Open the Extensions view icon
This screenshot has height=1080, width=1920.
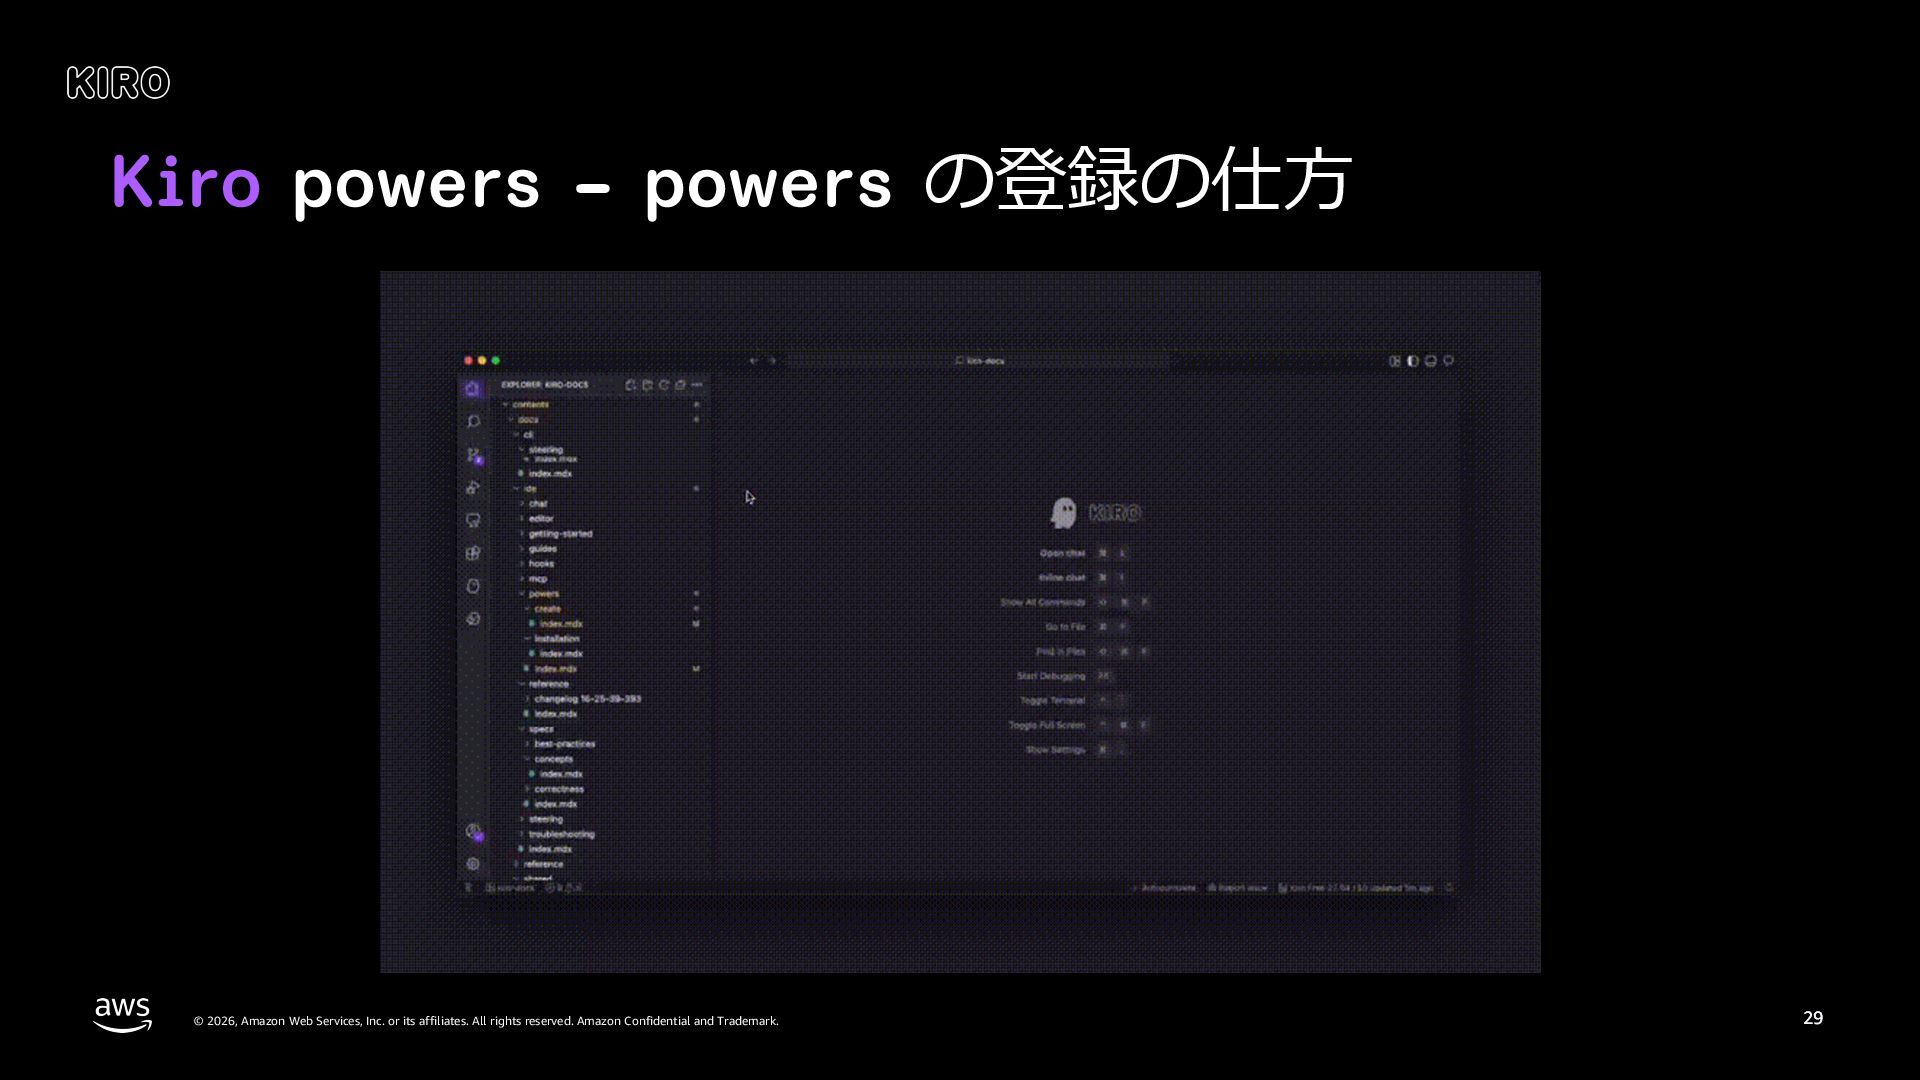tap(473, 553)
